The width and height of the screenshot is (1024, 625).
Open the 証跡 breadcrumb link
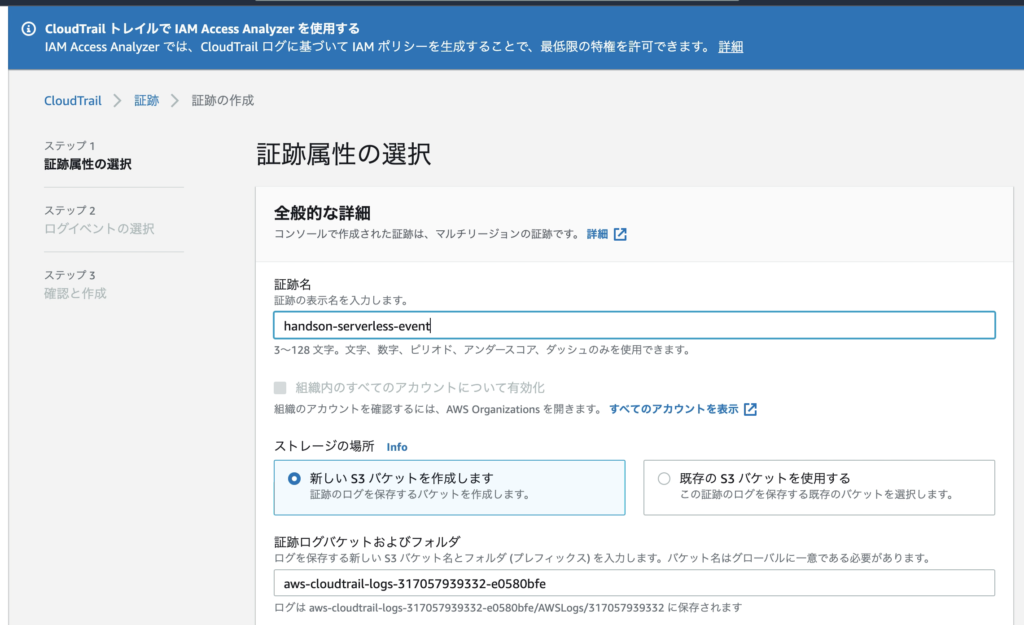click(x=146, y=101)
